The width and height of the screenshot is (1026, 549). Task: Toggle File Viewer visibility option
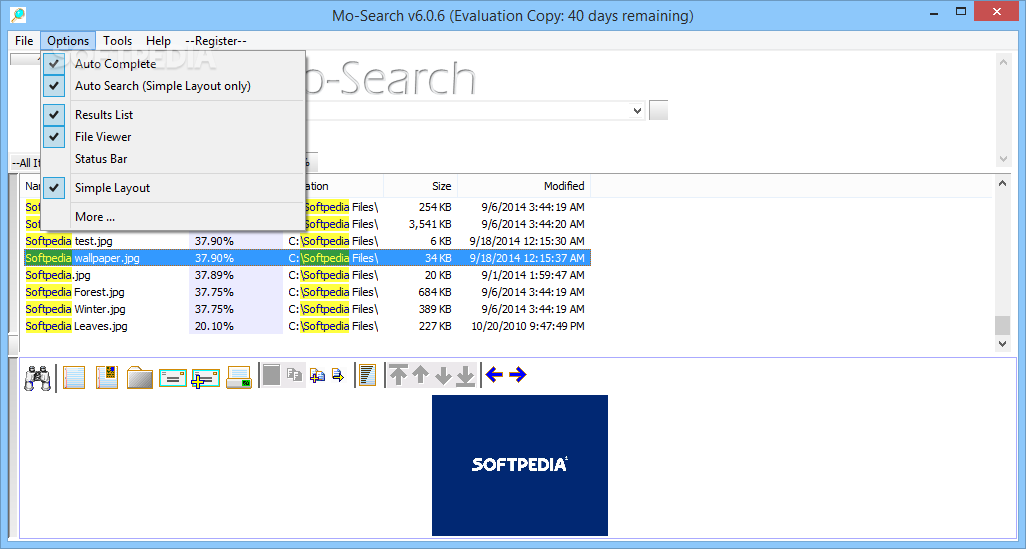[x=173, y=137]
